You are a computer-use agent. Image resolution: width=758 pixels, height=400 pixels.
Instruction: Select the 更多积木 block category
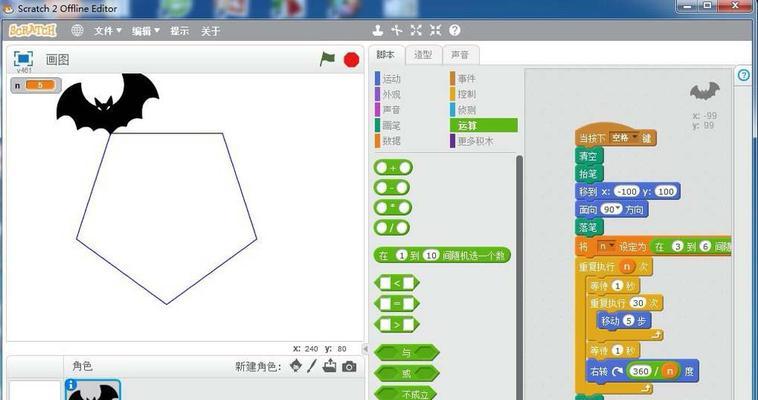pyautogui.click(x=475, y=141)
